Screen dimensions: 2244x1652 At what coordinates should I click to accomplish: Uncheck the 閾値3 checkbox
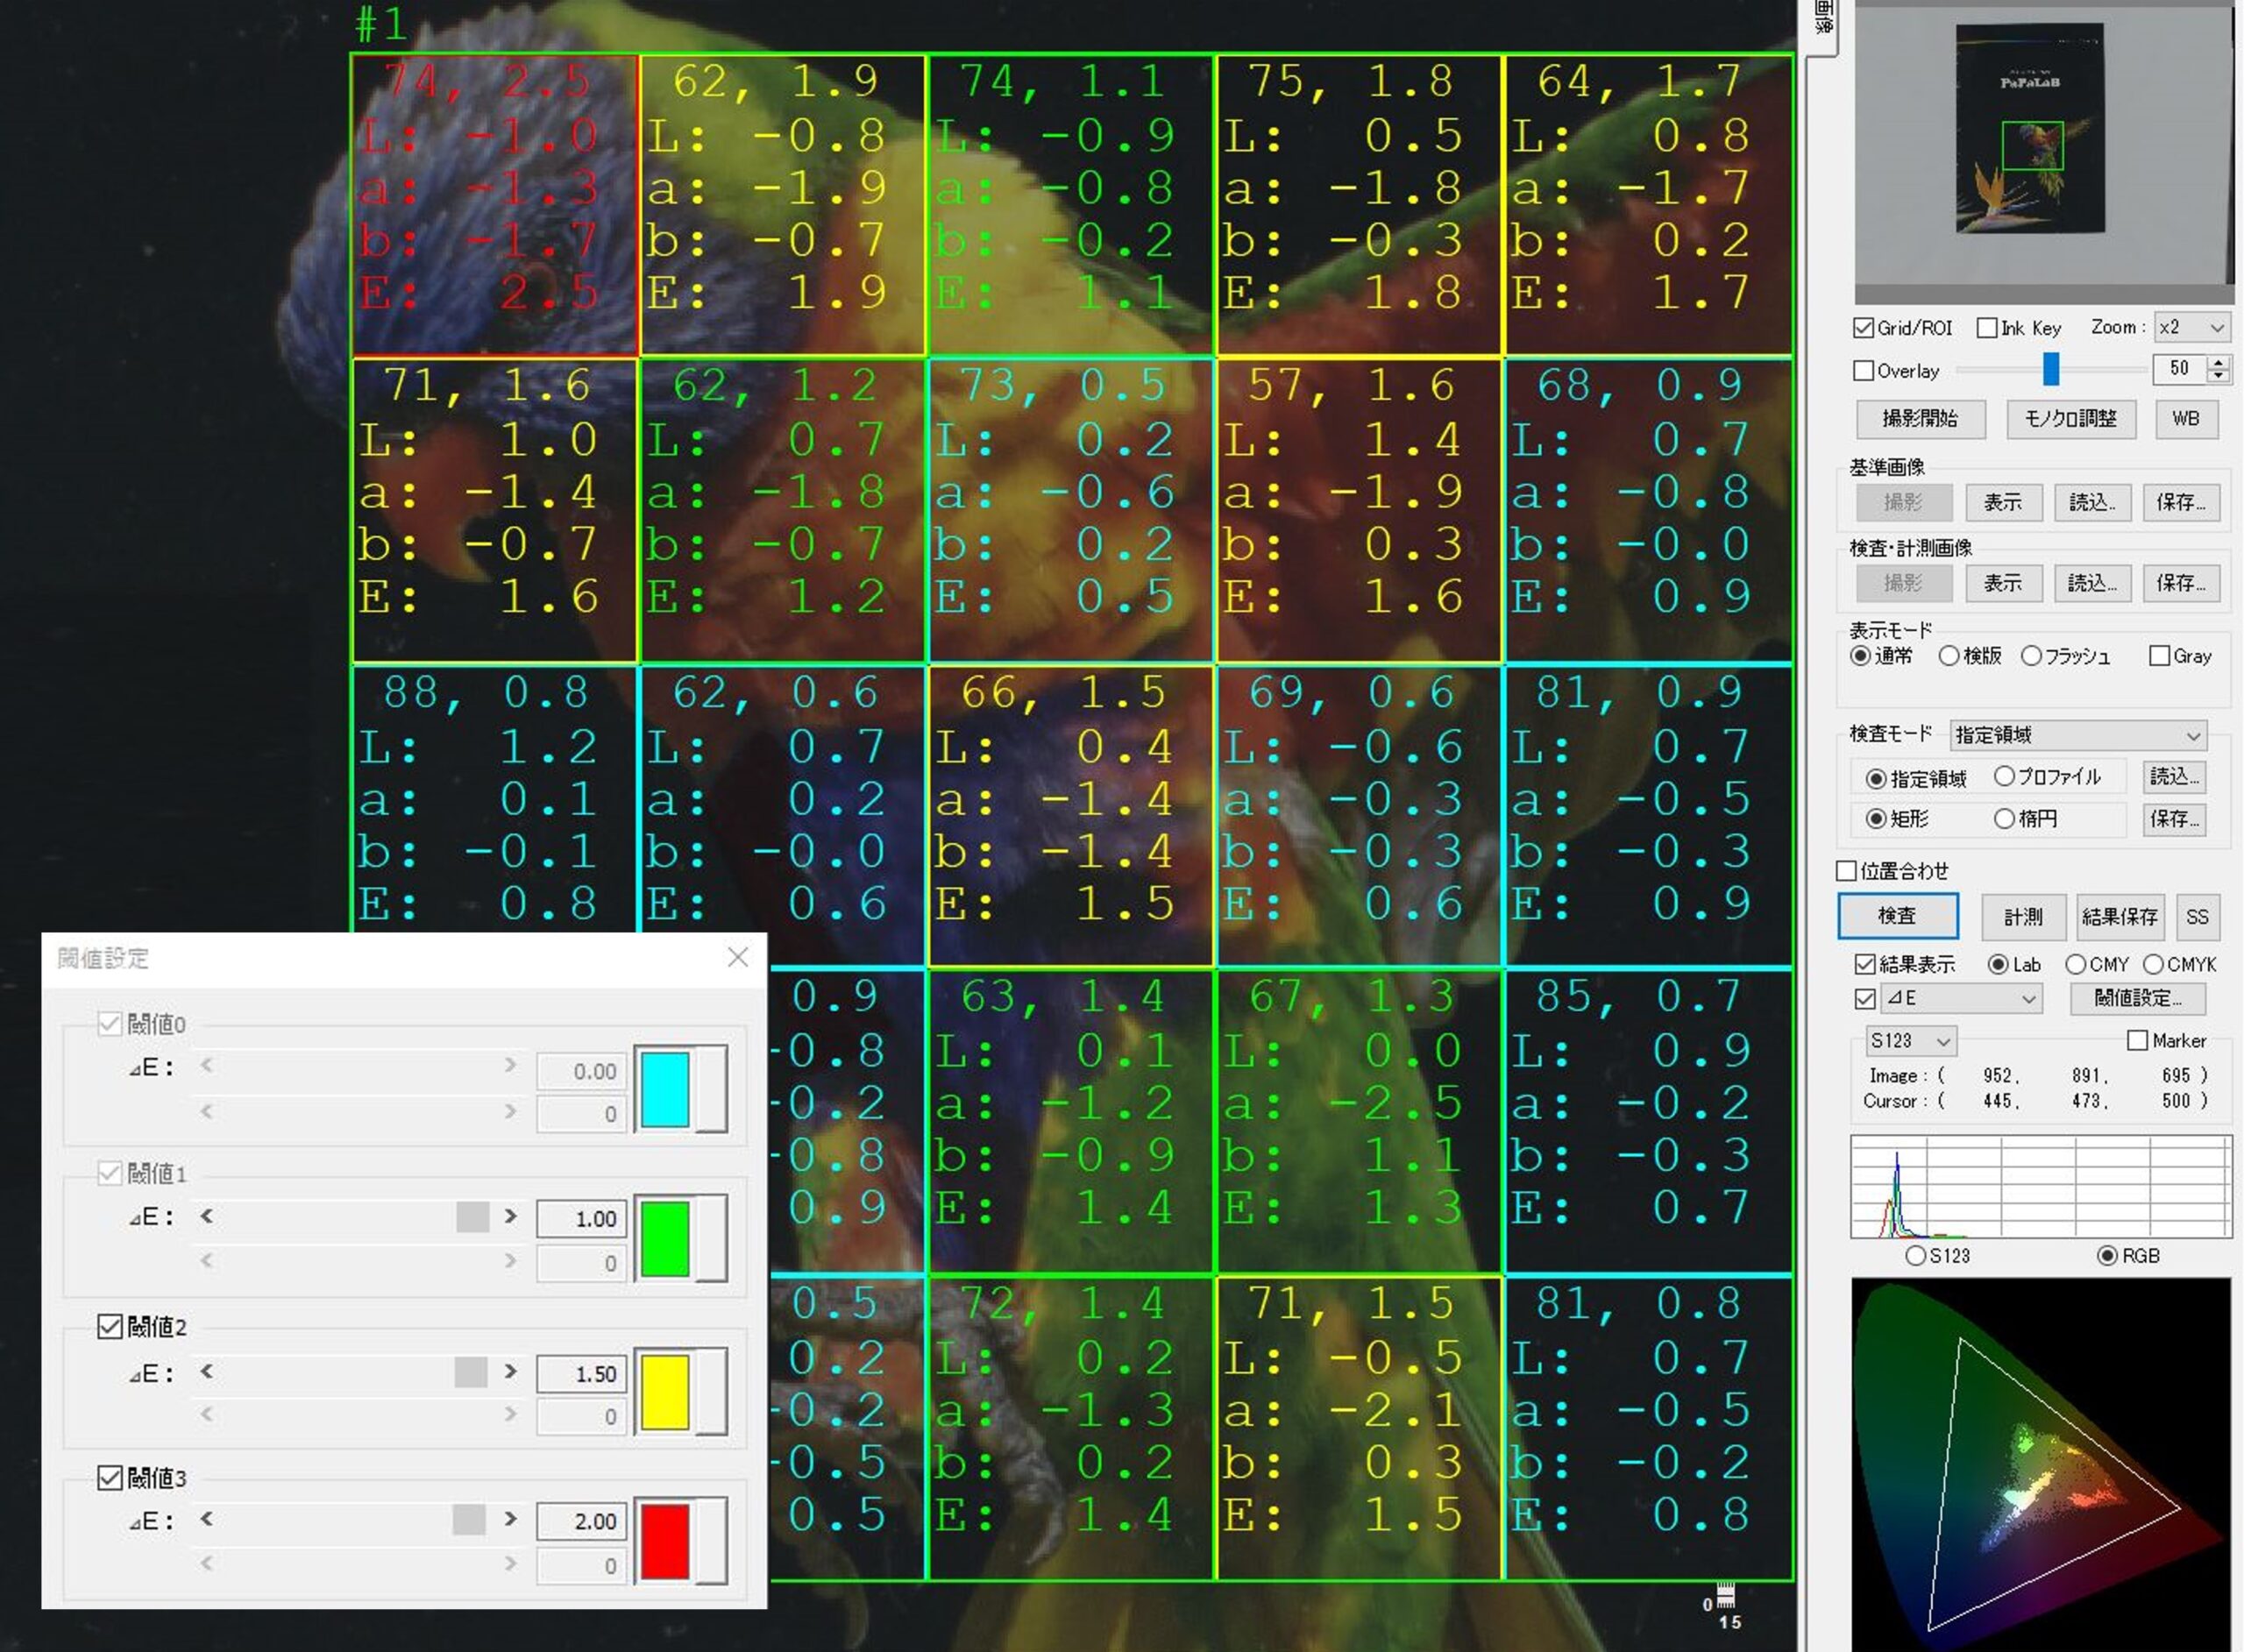tap(109, 1478)
